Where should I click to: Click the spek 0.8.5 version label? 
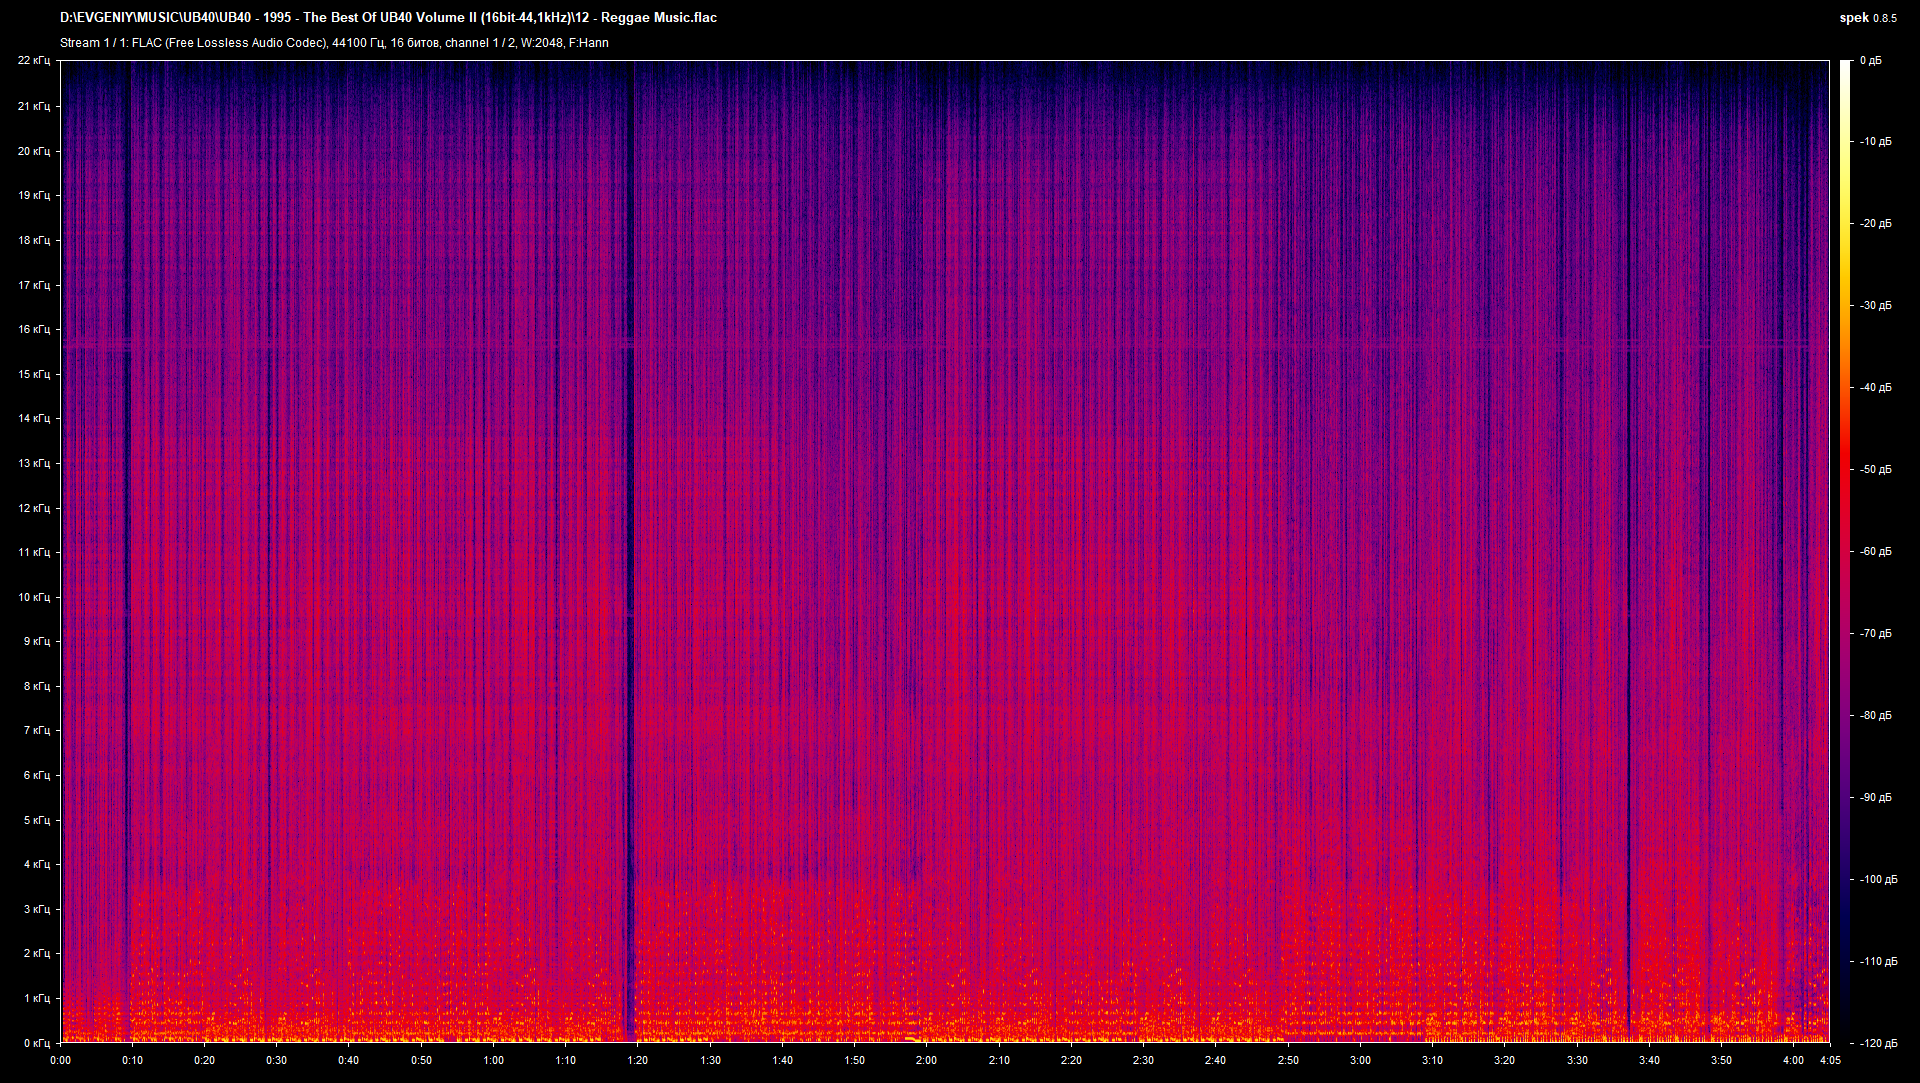click(x=1868, y=17)
